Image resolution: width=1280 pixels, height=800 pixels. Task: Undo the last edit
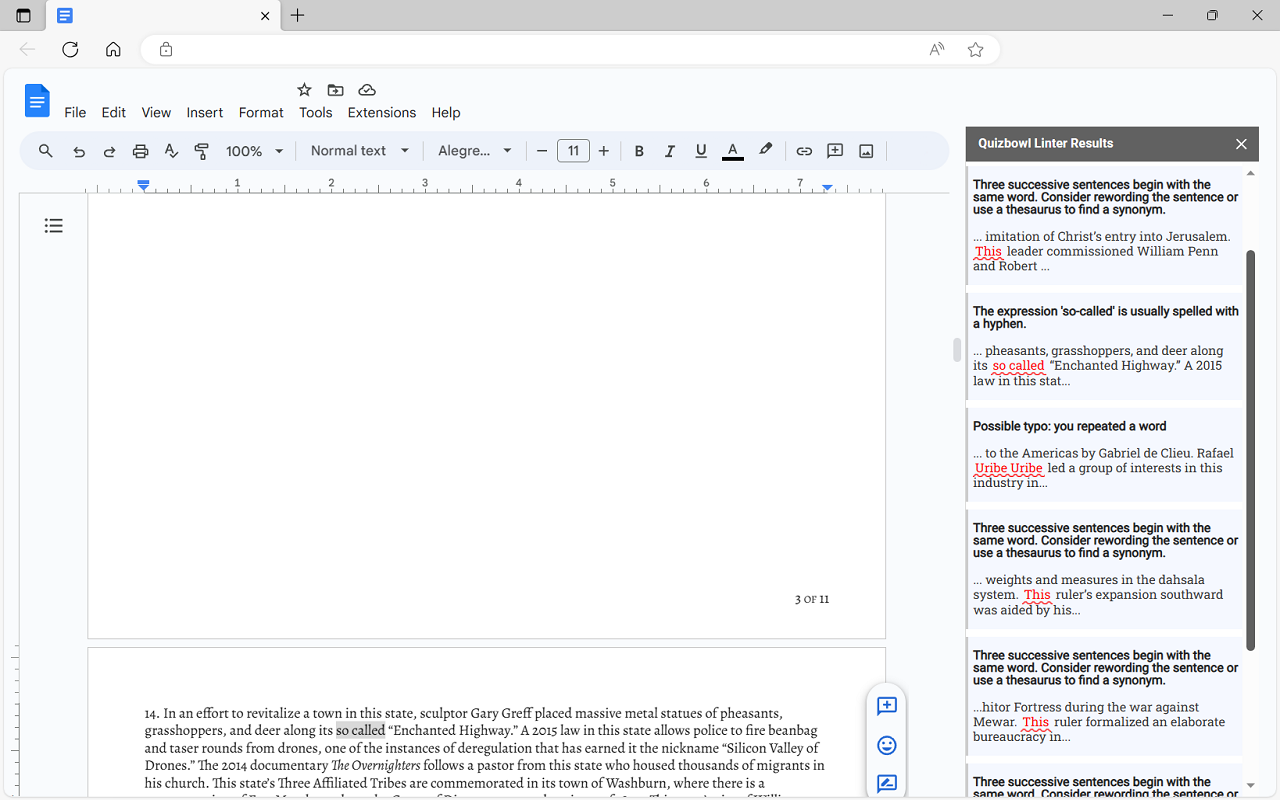point(79,151)
